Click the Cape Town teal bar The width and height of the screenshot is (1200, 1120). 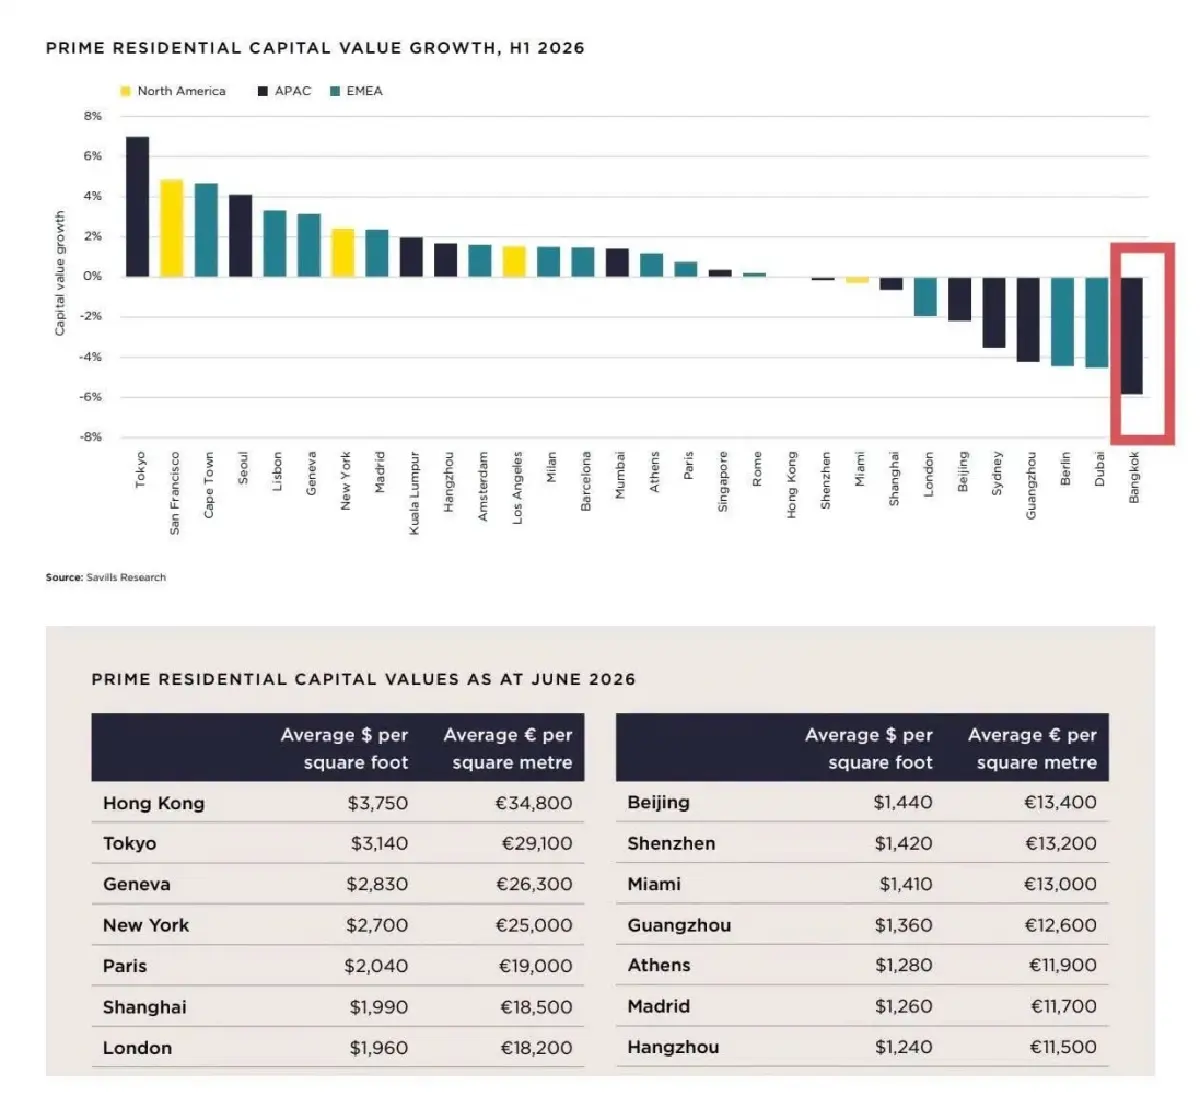206,230
